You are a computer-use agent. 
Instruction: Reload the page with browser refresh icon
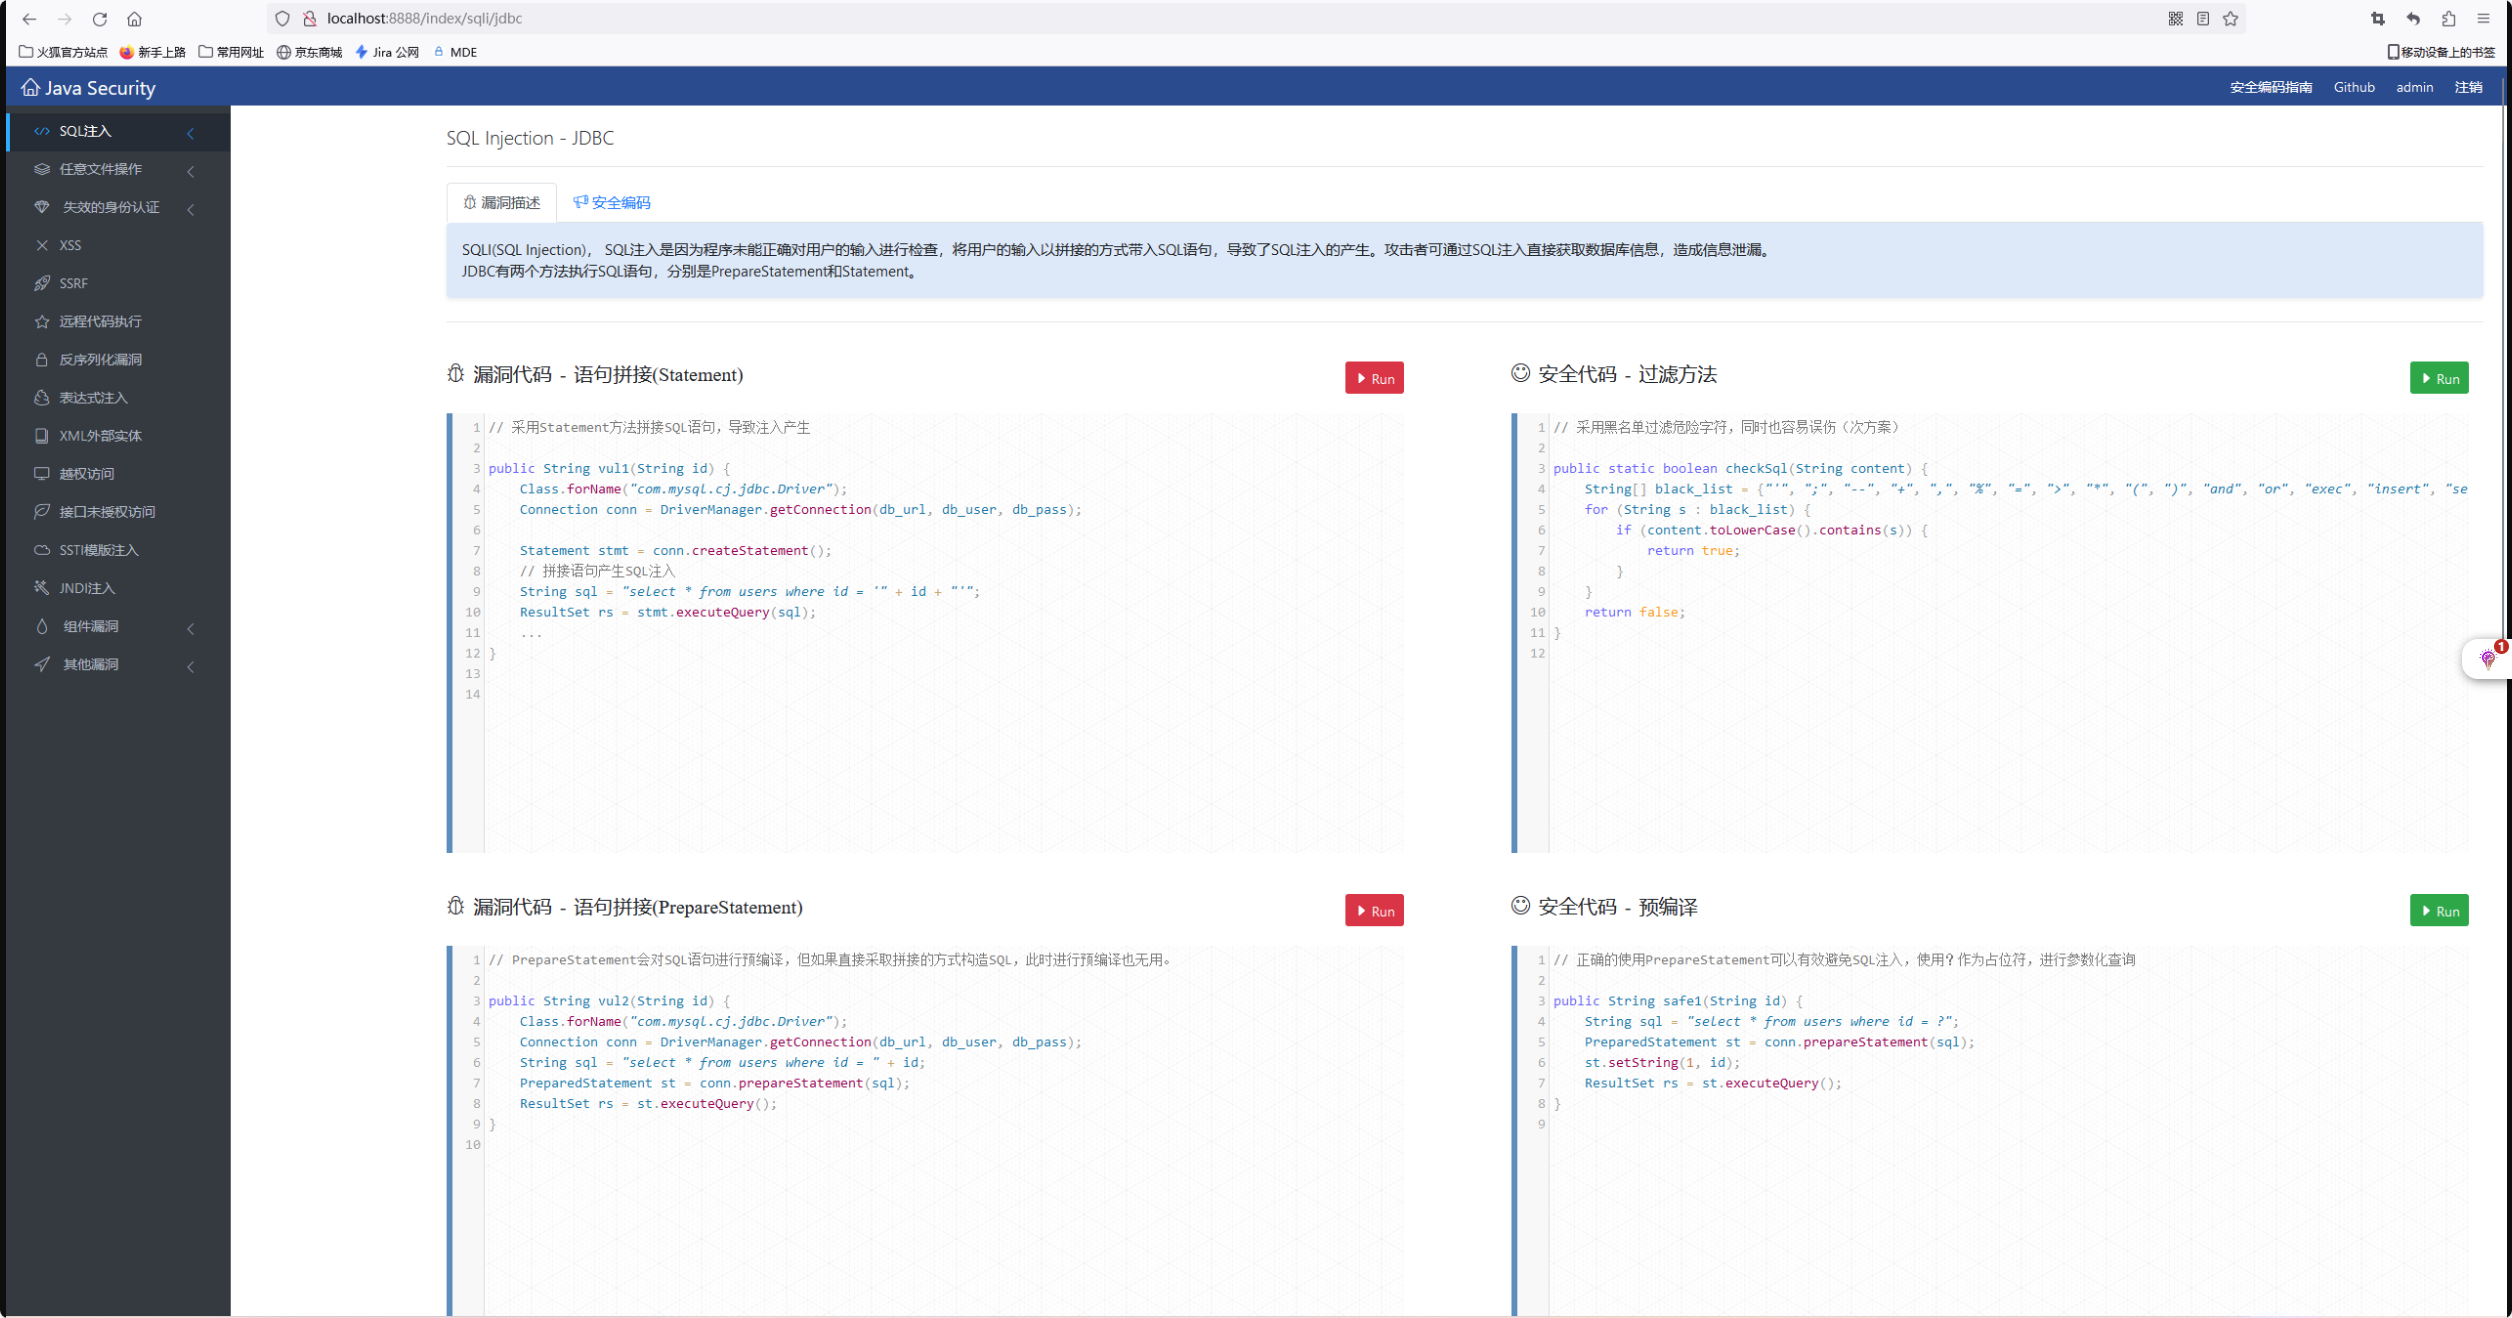pyautogui.click(x=100, y=19)
